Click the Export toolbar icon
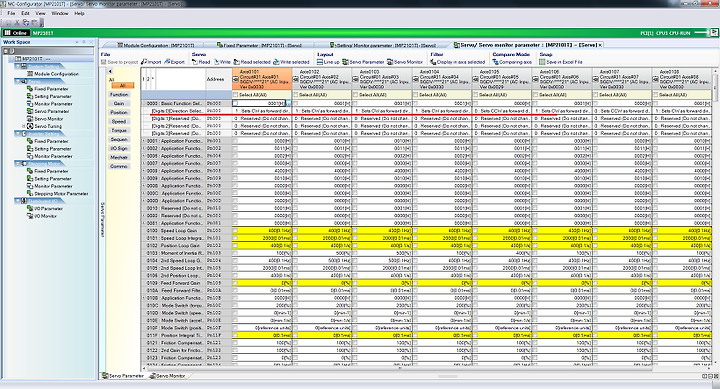720x389 pixels. tap(167, 62)
